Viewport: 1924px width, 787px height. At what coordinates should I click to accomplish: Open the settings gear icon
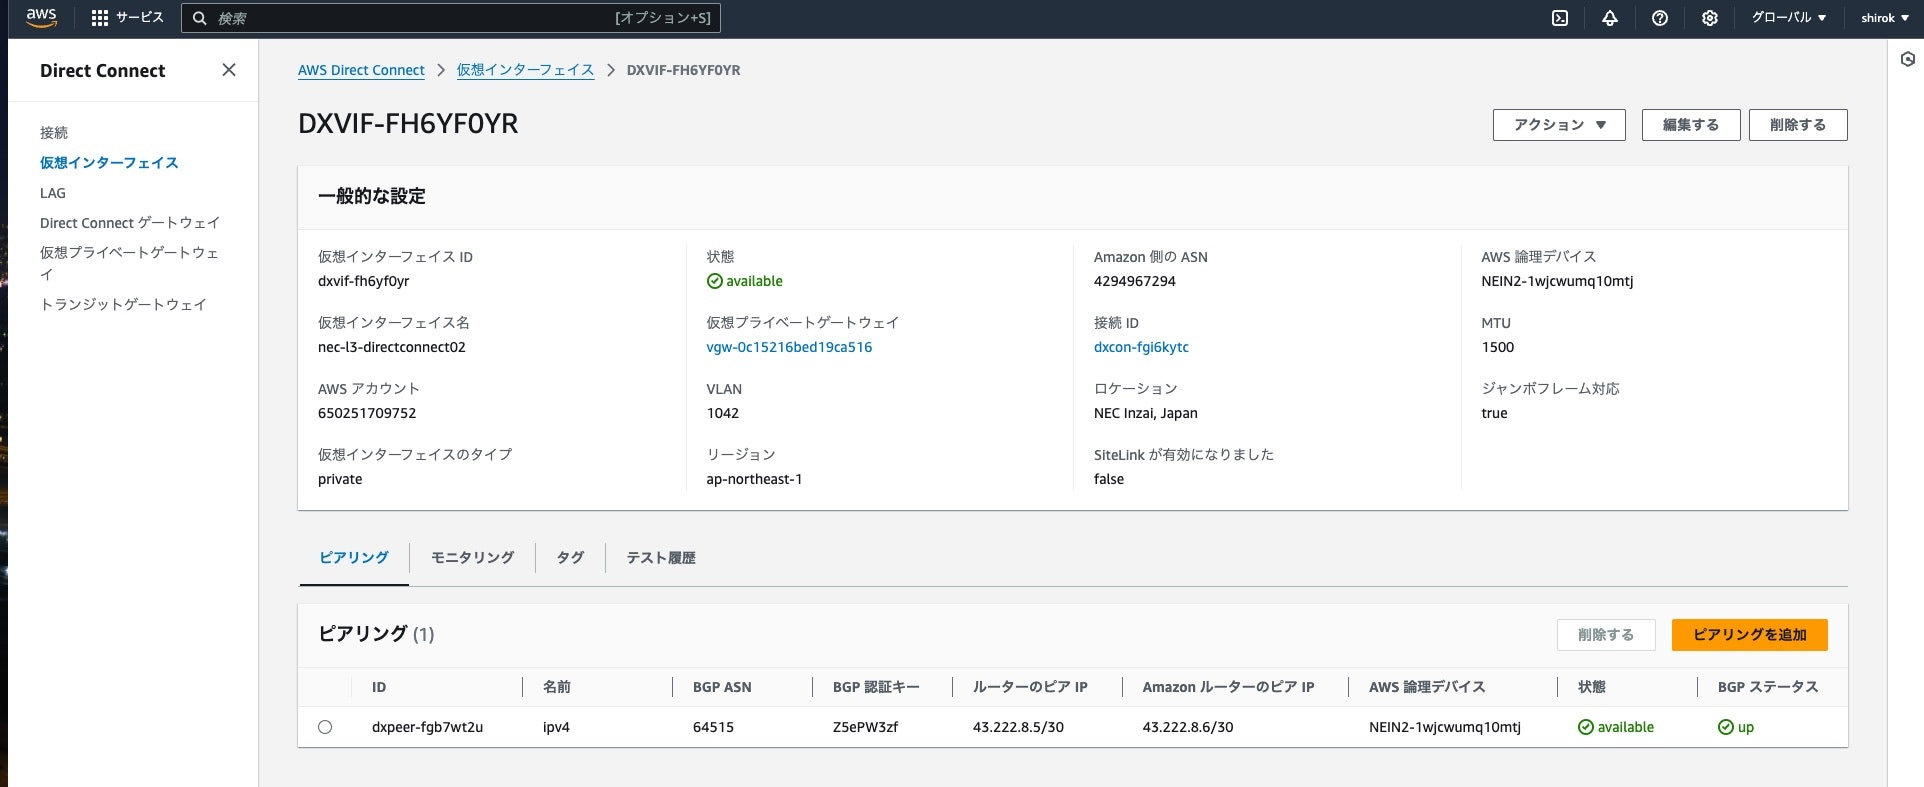coord(1709,18)
